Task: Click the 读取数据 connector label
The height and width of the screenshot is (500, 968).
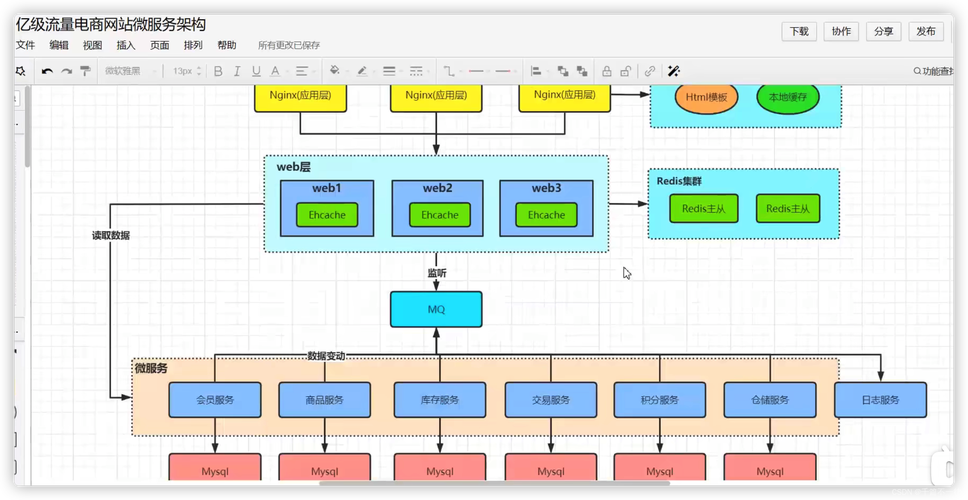Action: (111, 235)
